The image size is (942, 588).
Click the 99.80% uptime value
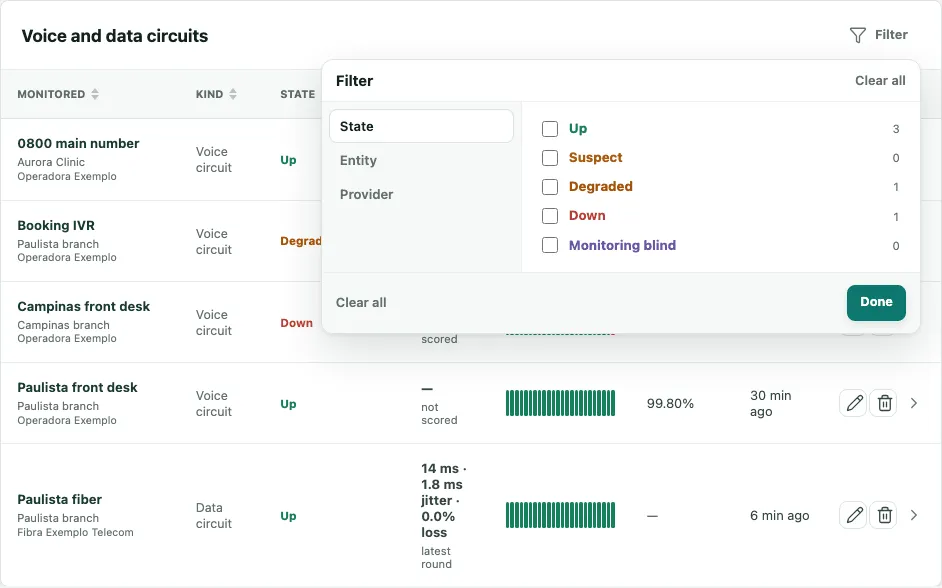point(670,404)
